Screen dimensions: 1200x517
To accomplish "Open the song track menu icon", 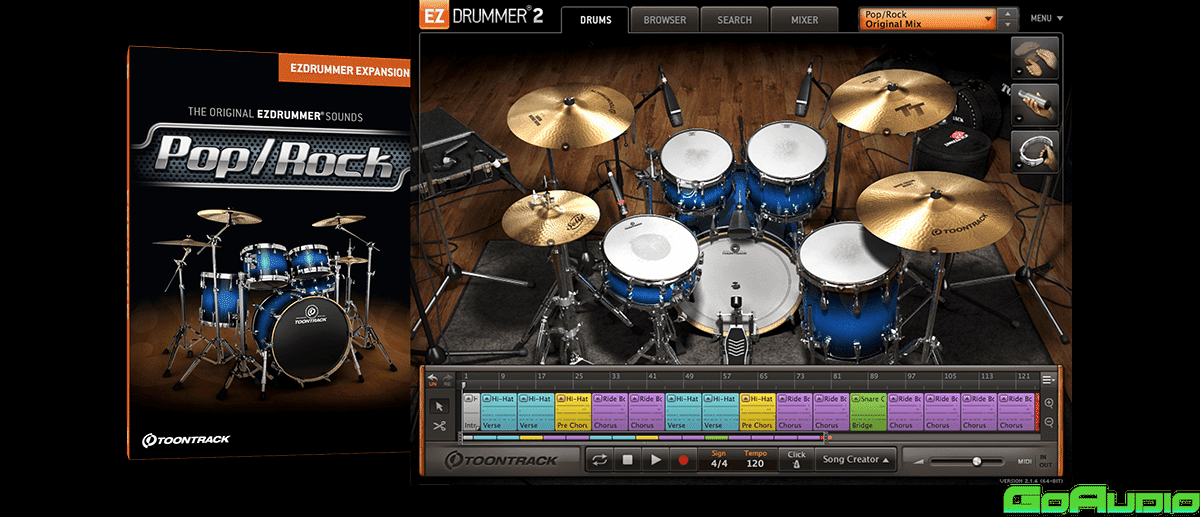I will 1048,379.
